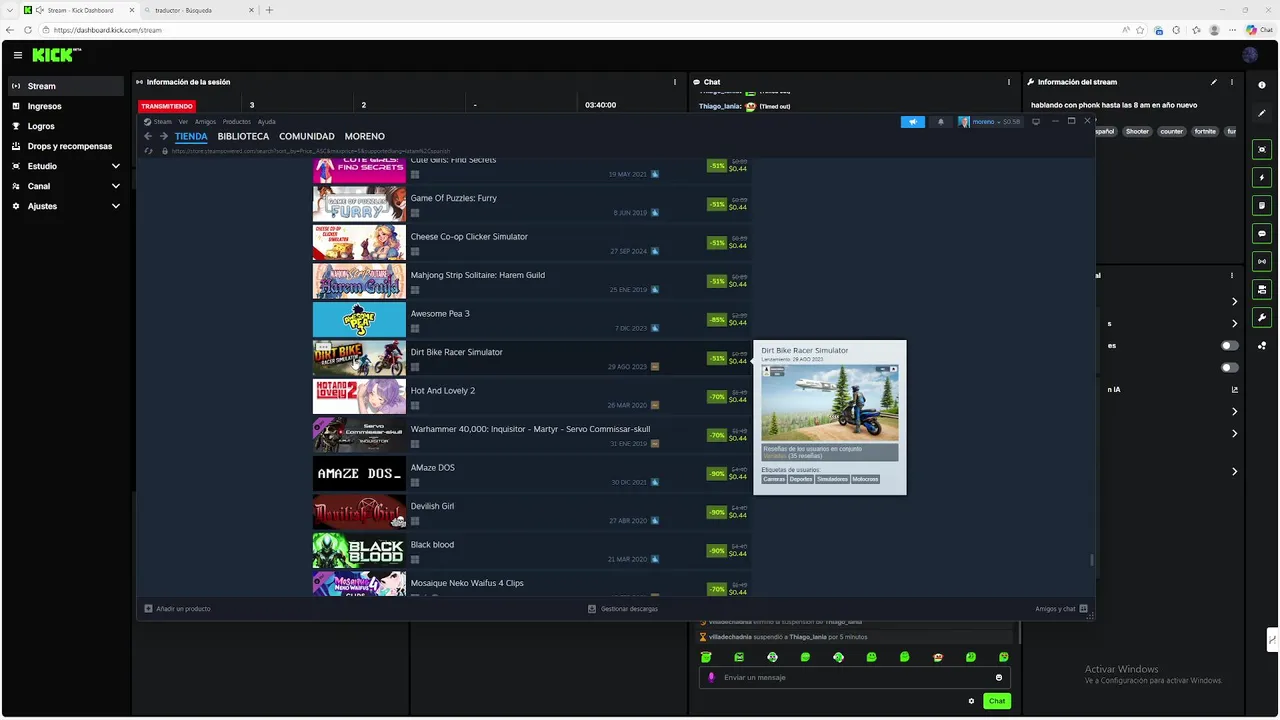Open emoji picker in chat input
The height and width of the screenshot is (720, 1280).
998,677
